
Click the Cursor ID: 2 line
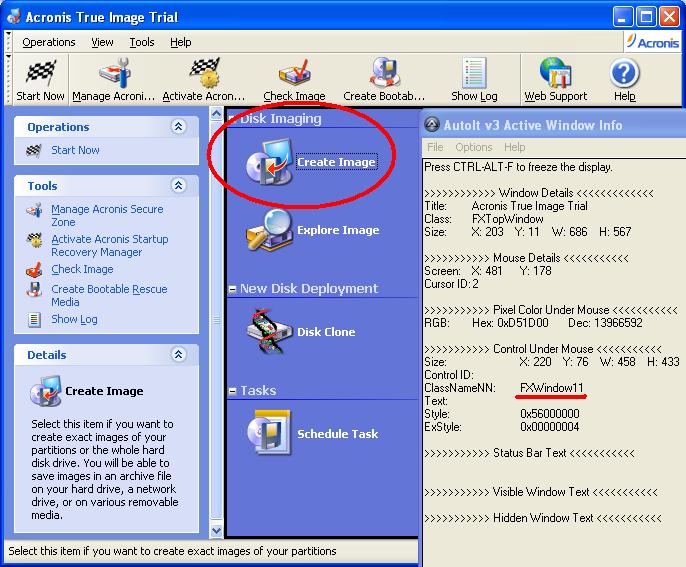click(451, 284)
